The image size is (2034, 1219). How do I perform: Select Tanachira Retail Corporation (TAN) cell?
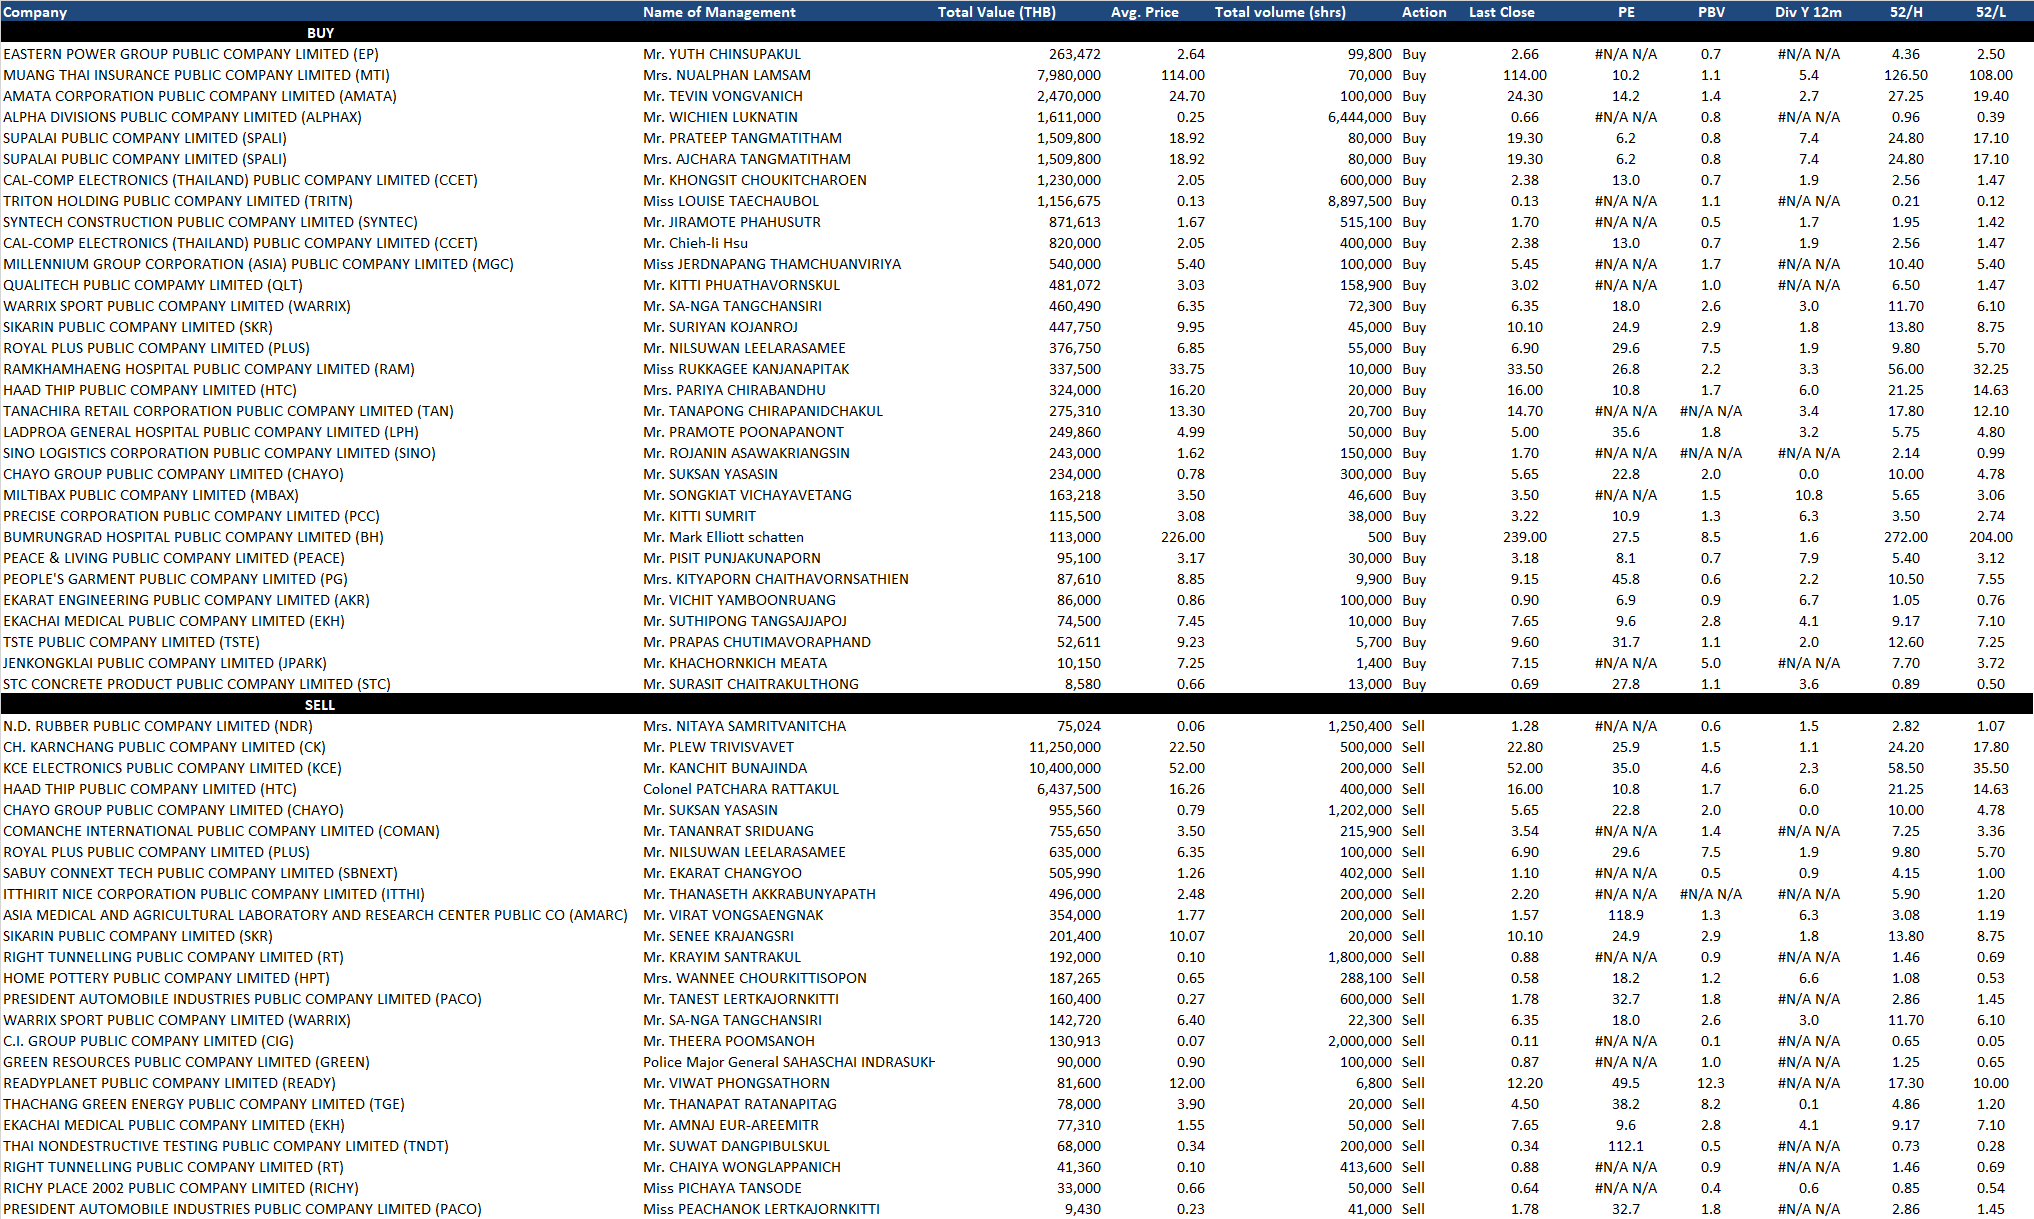tap(228, 411)
